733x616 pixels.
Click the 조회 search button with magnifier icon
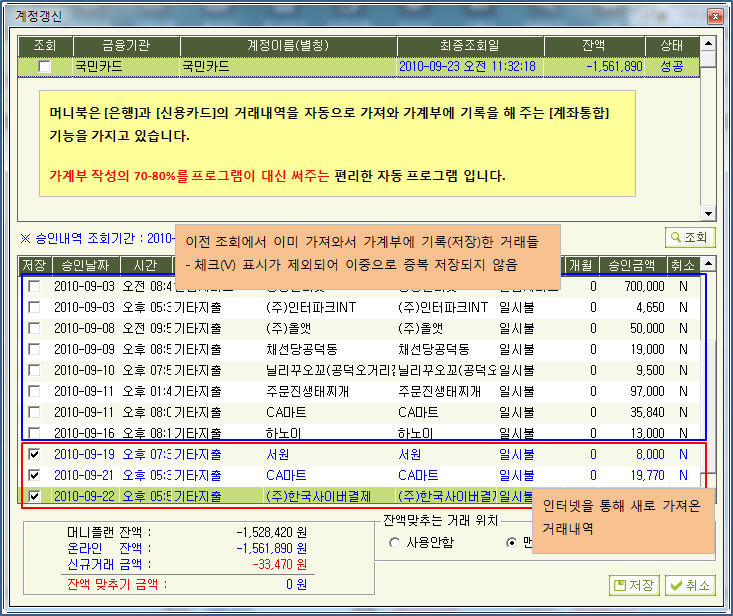click(689, 238)
